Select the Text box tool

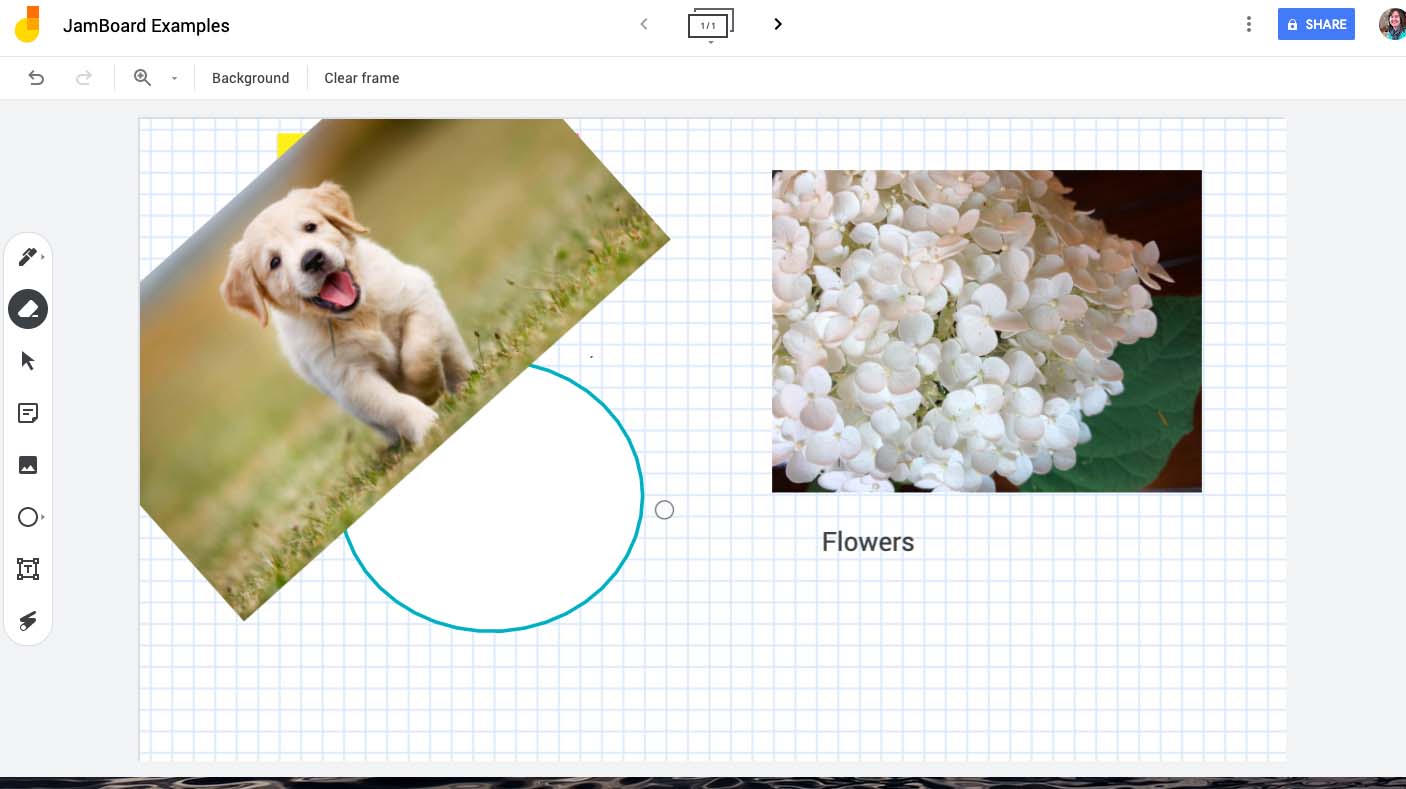point(28,569)
